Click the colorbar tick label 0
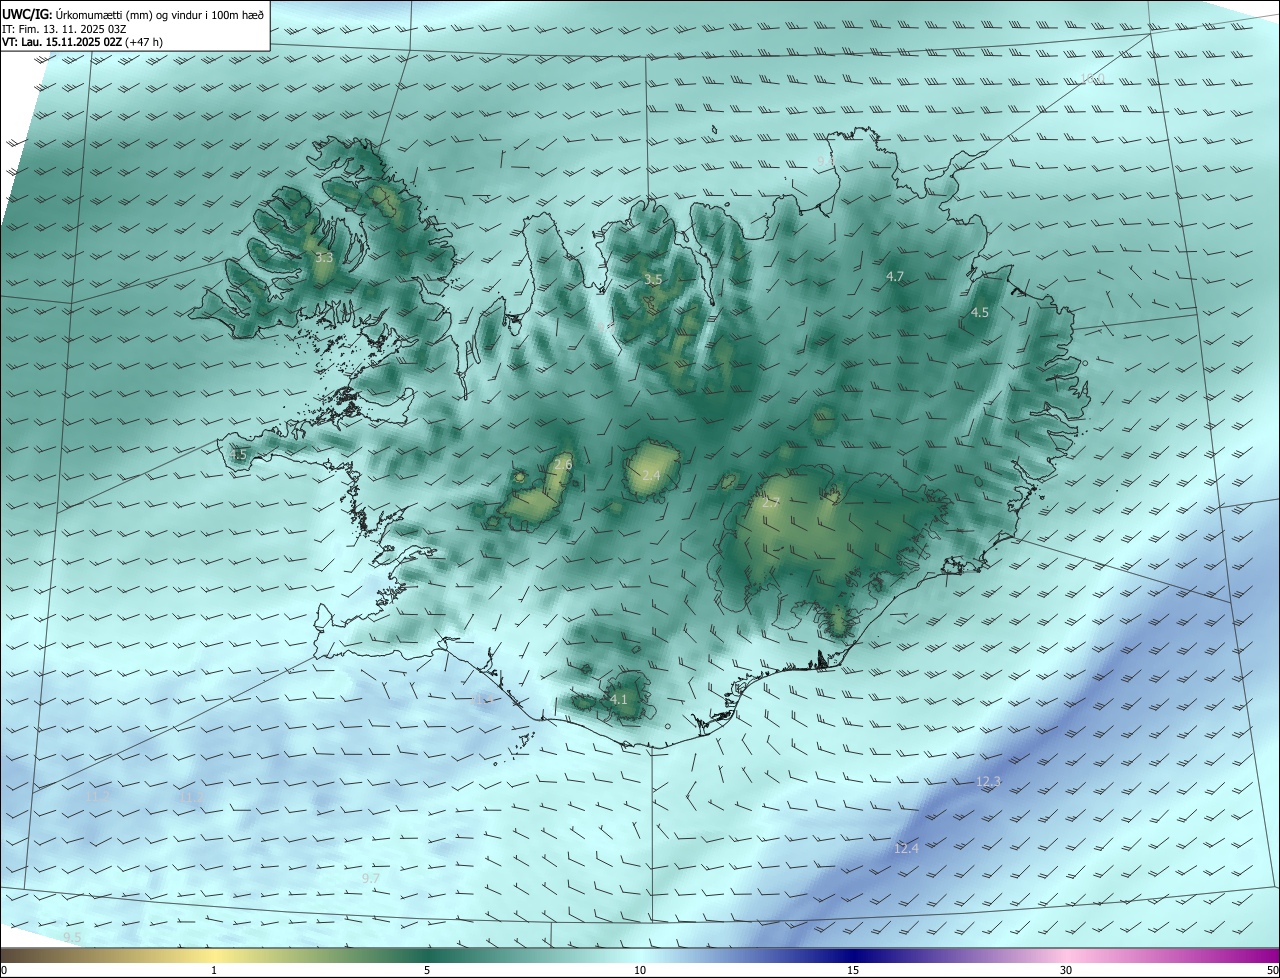The width and height of the screenshot is (1280, 978). [x=4, y=970]
